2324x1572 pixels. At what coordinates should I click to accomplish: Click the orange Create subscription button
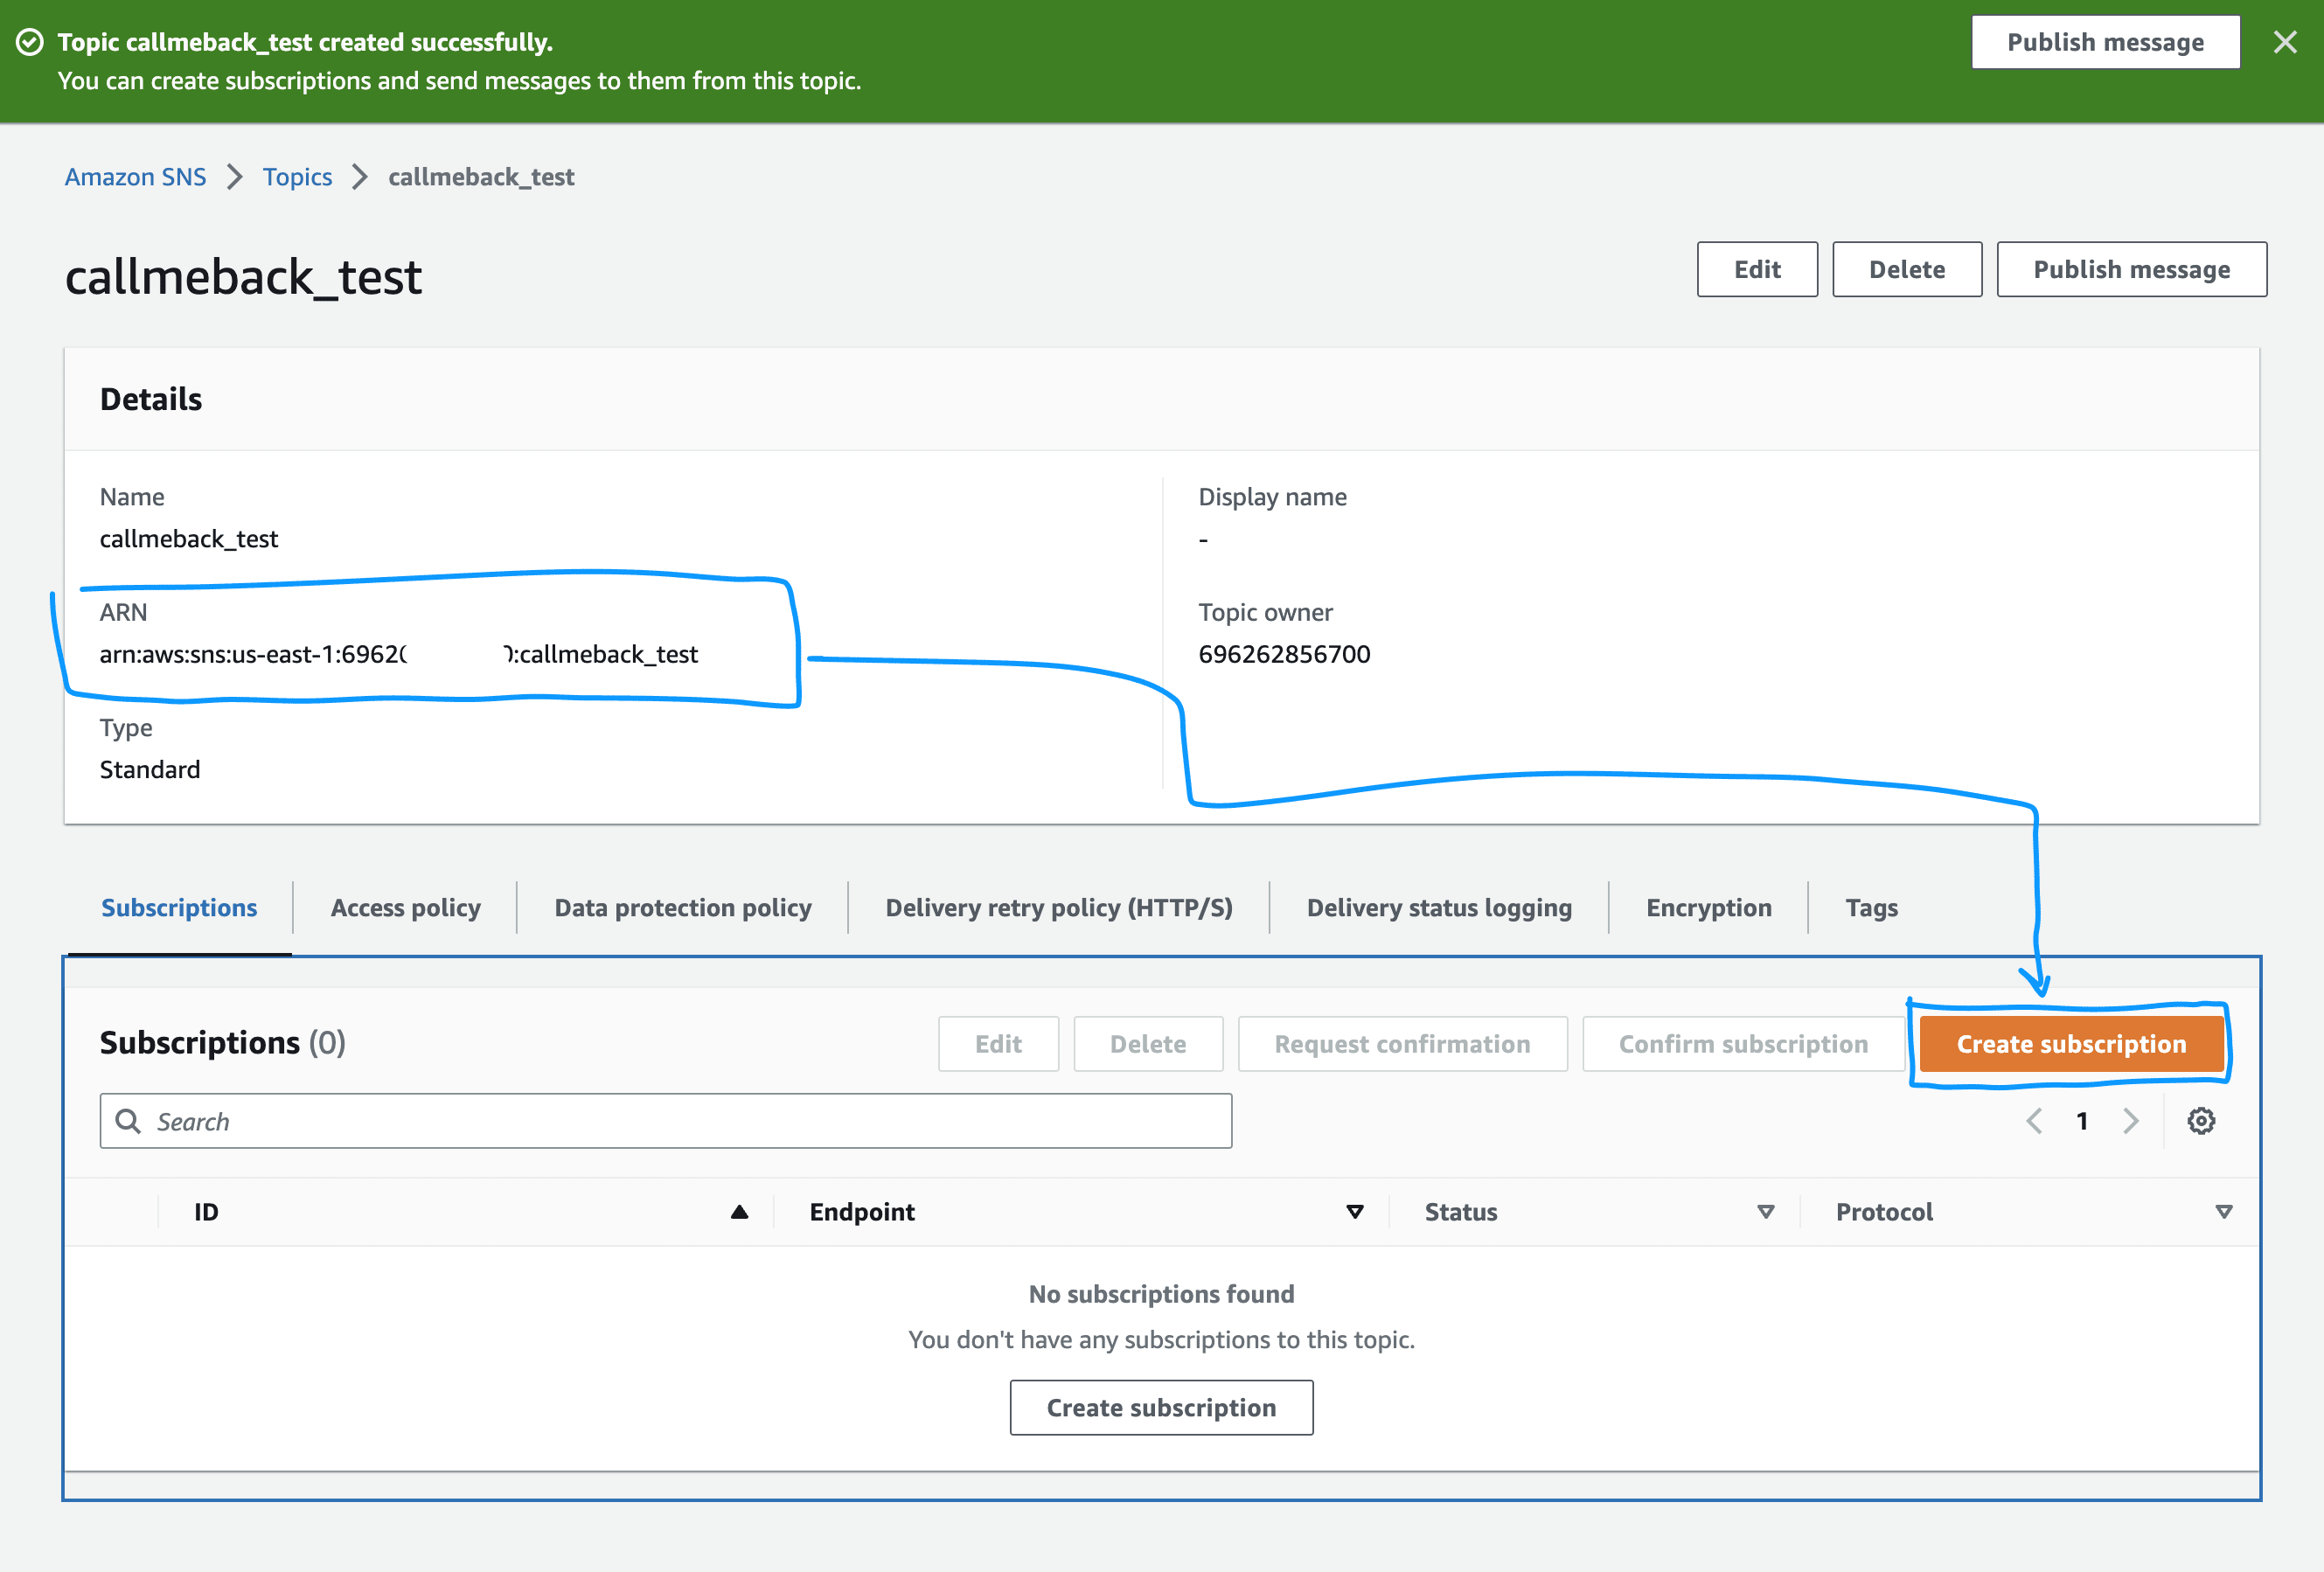pyautogui.click(x=2071, y=1044)
